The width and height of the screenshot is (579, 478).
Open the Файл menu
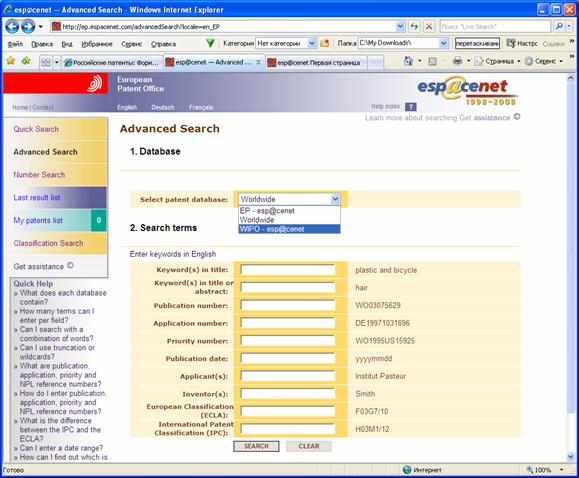[x=15, y=44]
